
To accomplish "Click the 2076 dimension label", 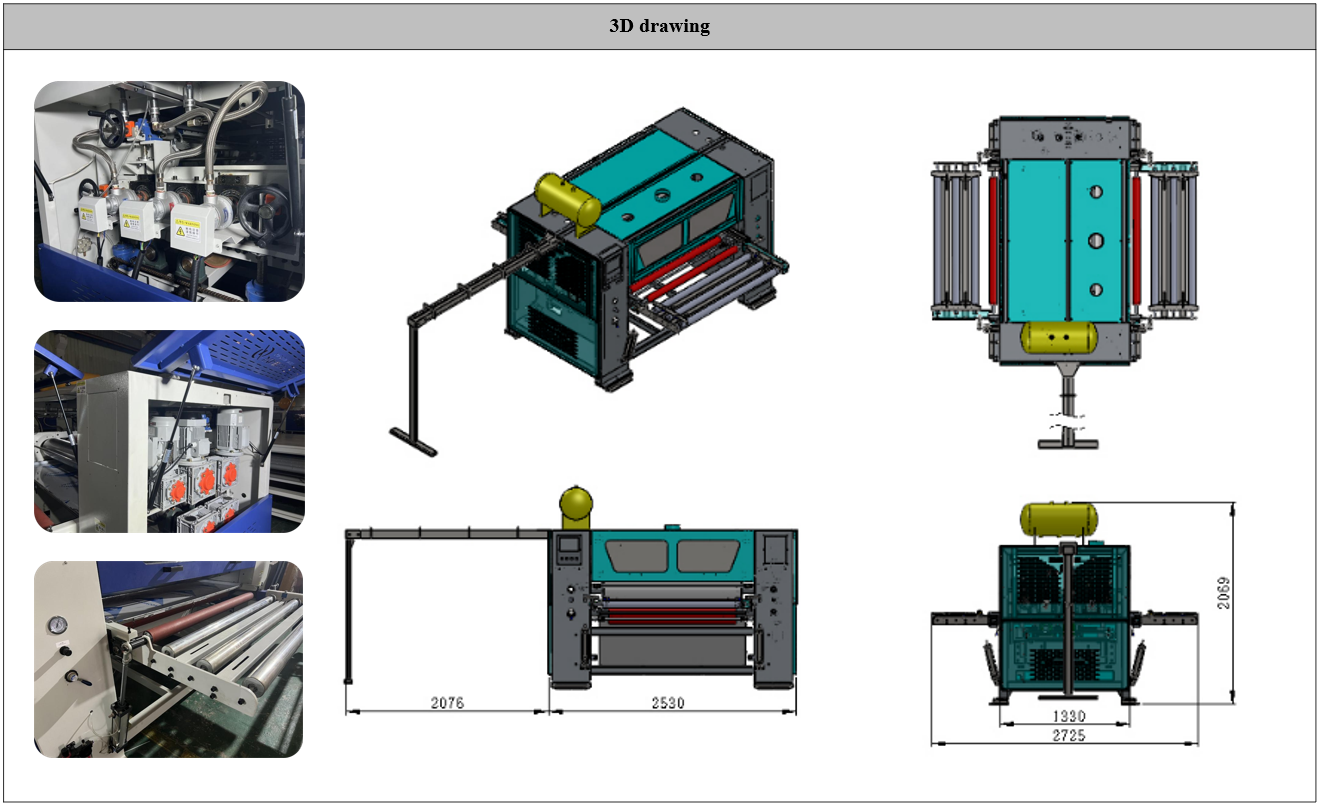I will coord(449,703).
